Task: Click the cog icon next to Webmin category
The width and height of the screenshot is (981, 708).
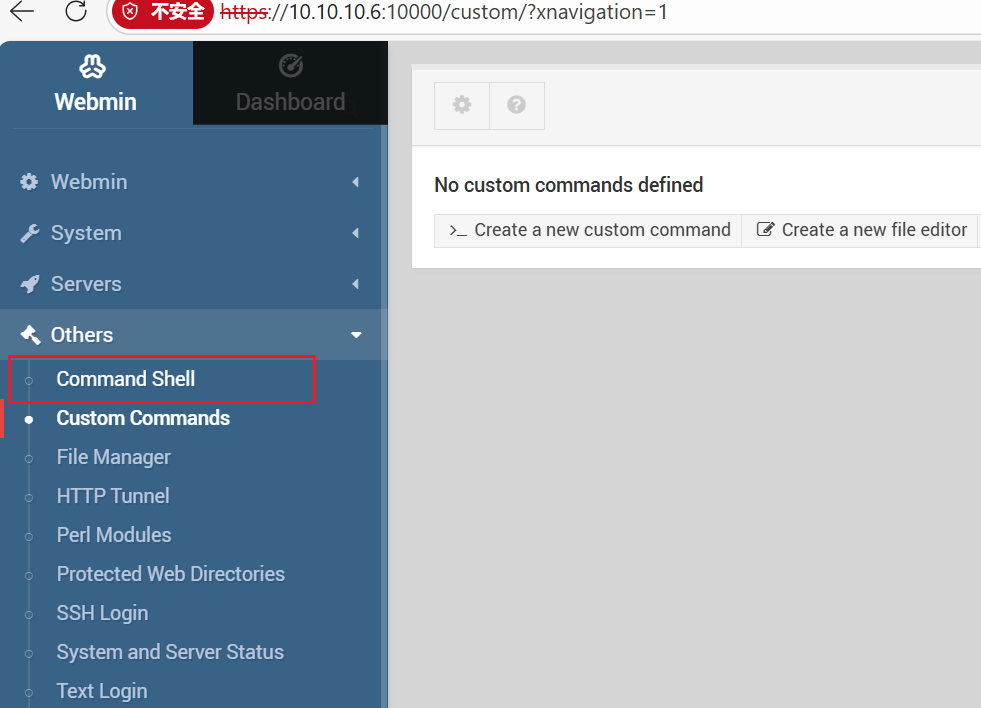Action: pyautogui.click(x=29, y=182)
